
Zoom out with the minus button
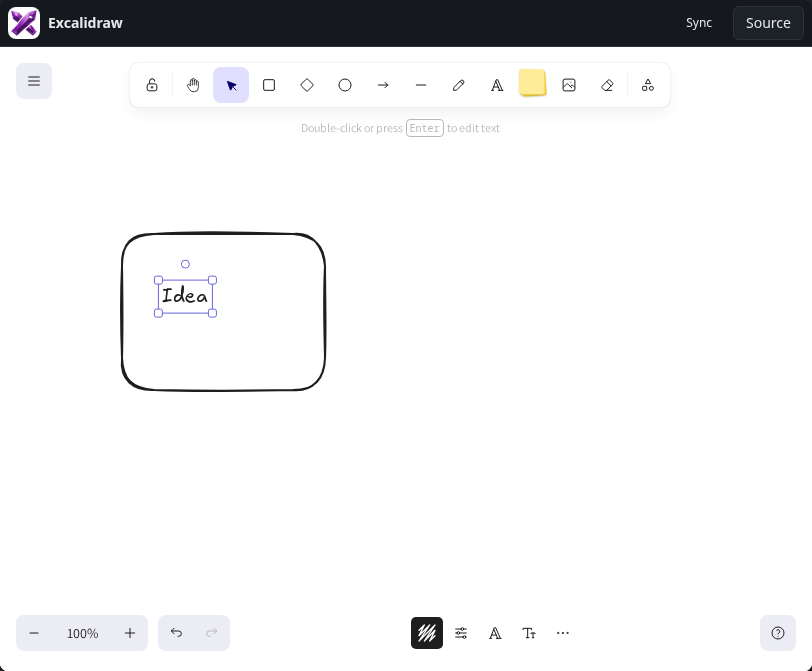(x=34, y=633)
